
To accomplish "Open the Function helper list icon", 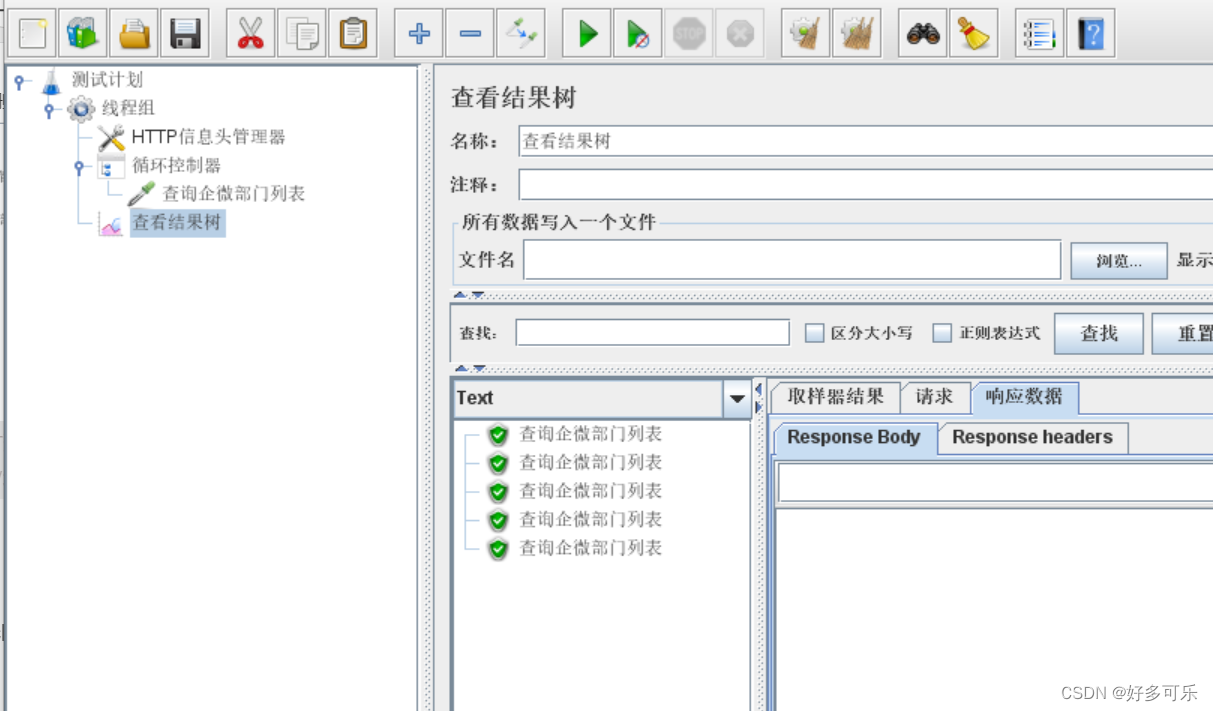I will pyautogui.click(x=1039, y=34).
